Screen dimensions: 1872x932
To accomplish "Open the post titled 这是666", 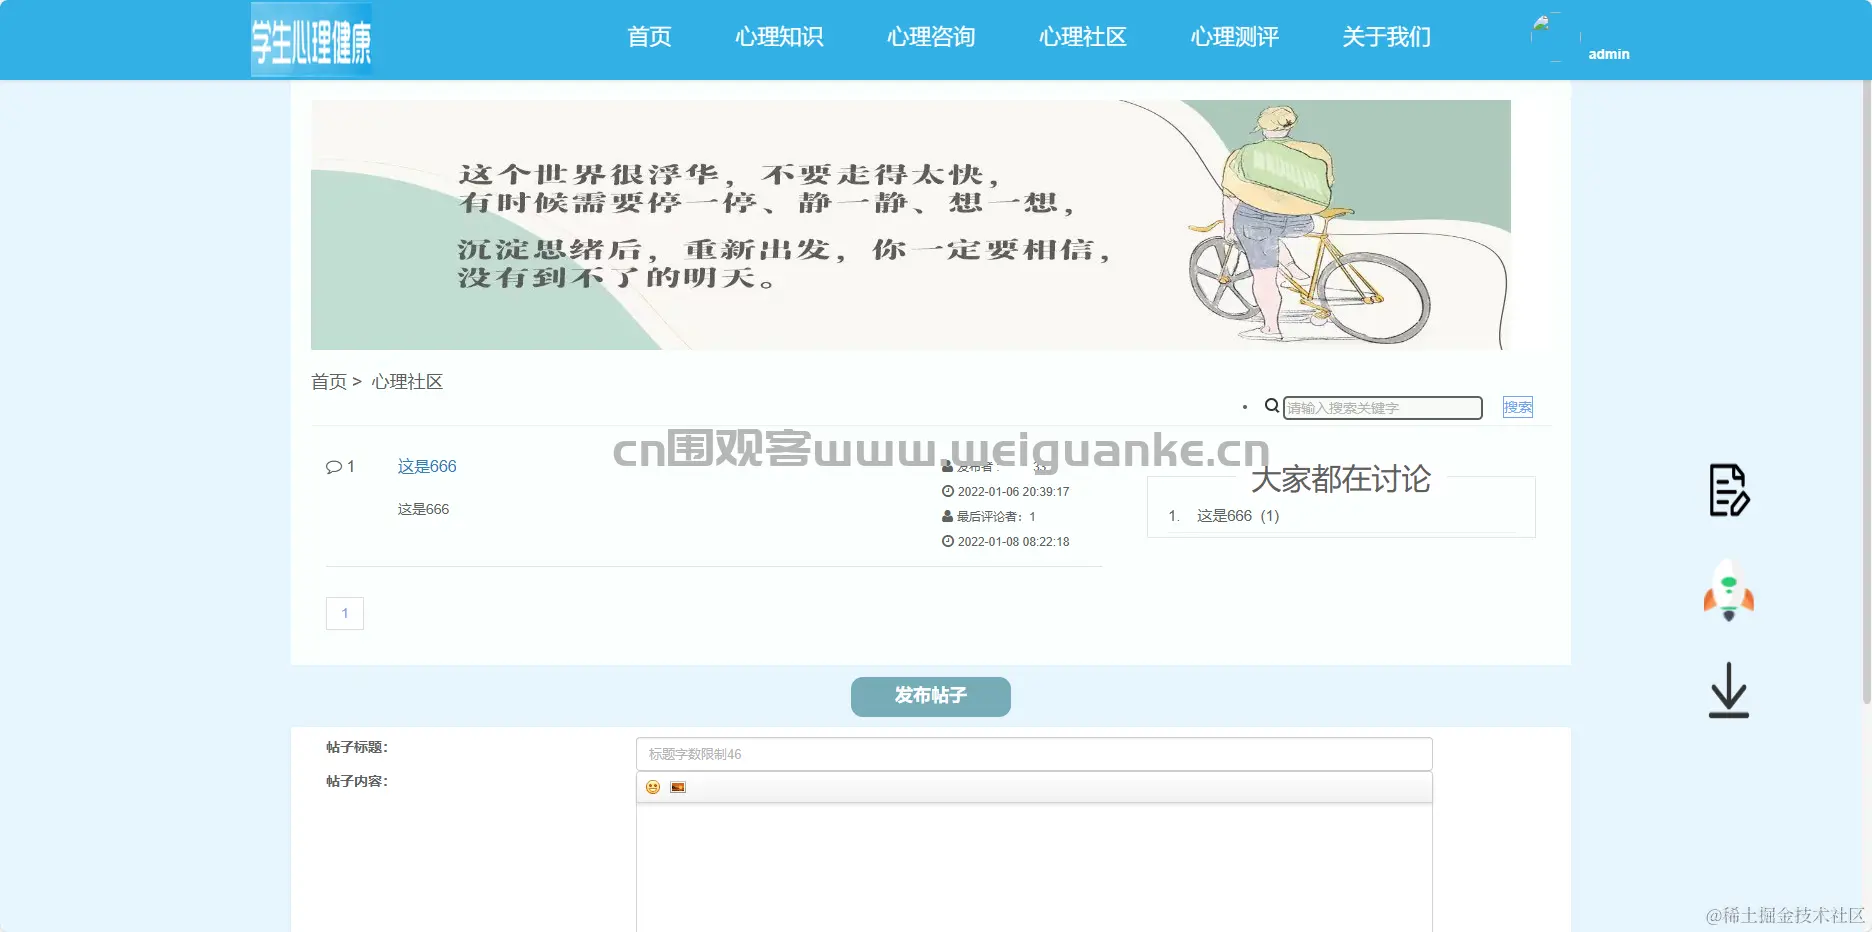I will pos(427,466).
